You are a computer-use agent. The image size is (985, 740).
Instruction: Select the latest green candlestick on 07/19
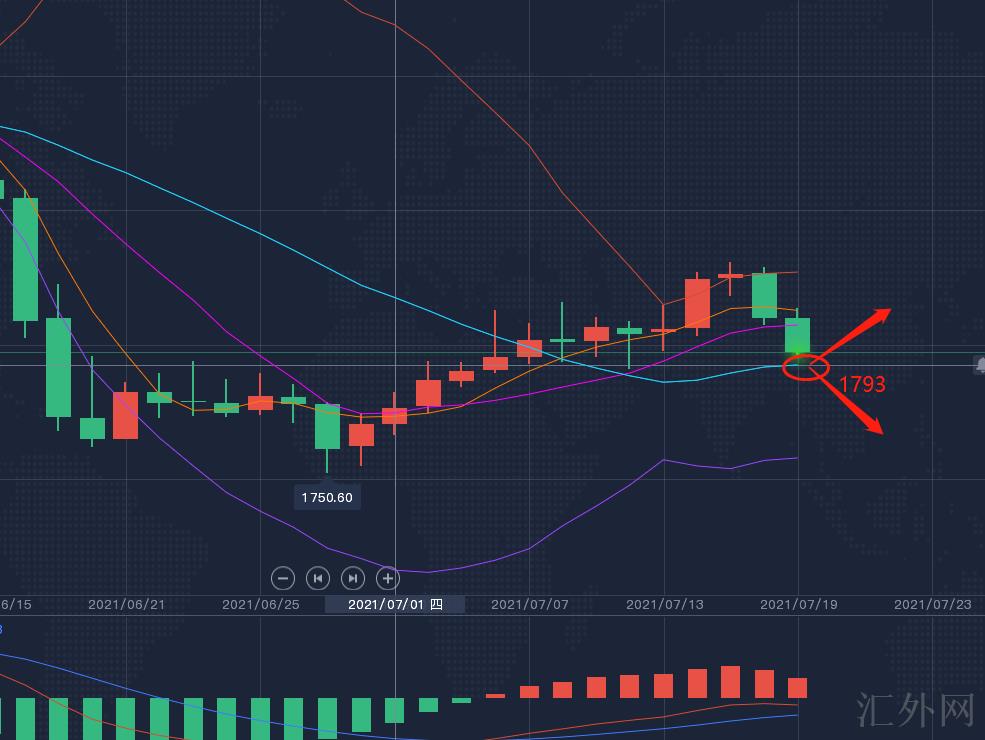(x=797, y=336)
